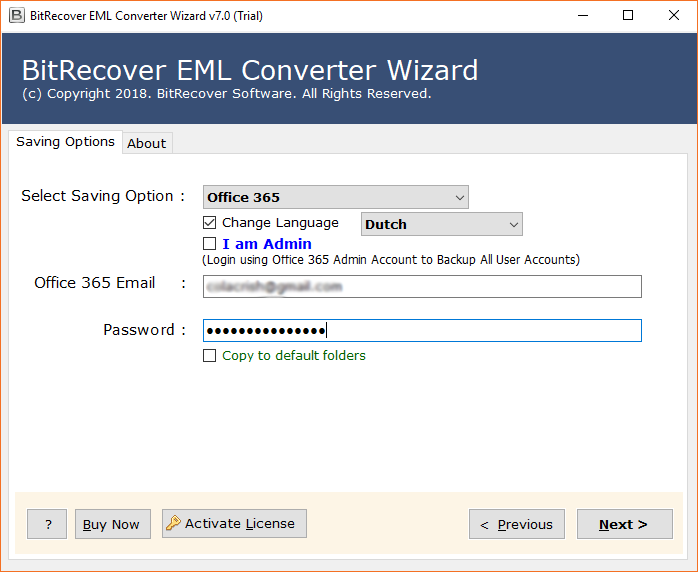Screen dimensions: 698x572
Task: Toggle the Change Language checkbox
Action: coord(209,223)
